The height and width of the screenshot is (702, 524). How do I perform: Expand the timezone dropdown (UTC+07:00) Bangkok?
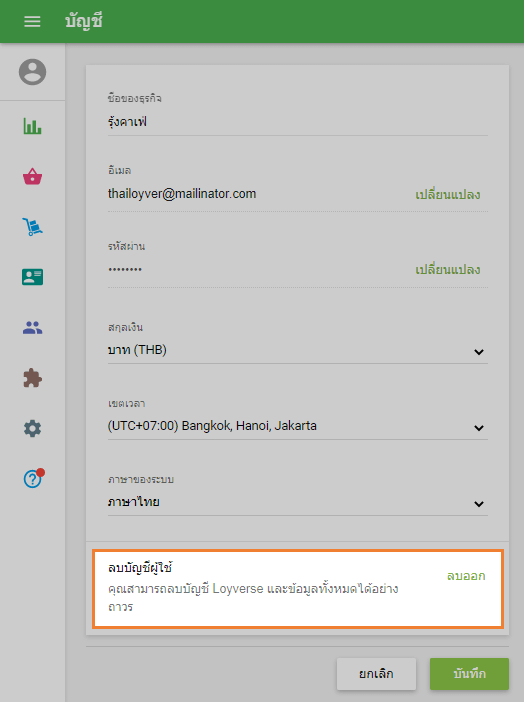click(297, 426)
